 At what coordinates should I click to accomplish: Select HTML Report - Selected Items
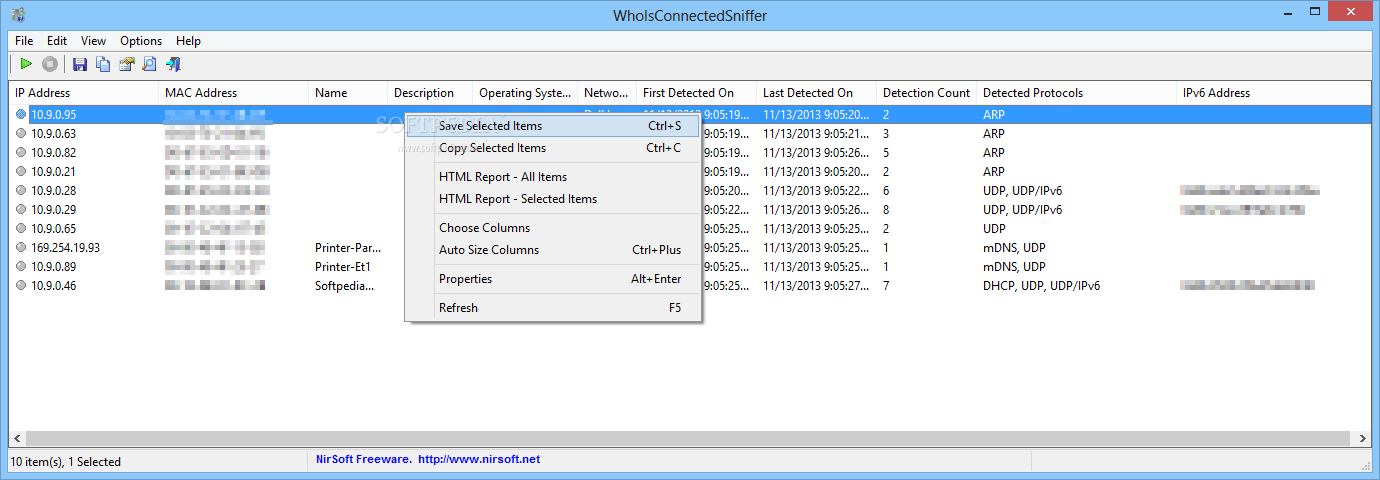coord(553,199)
